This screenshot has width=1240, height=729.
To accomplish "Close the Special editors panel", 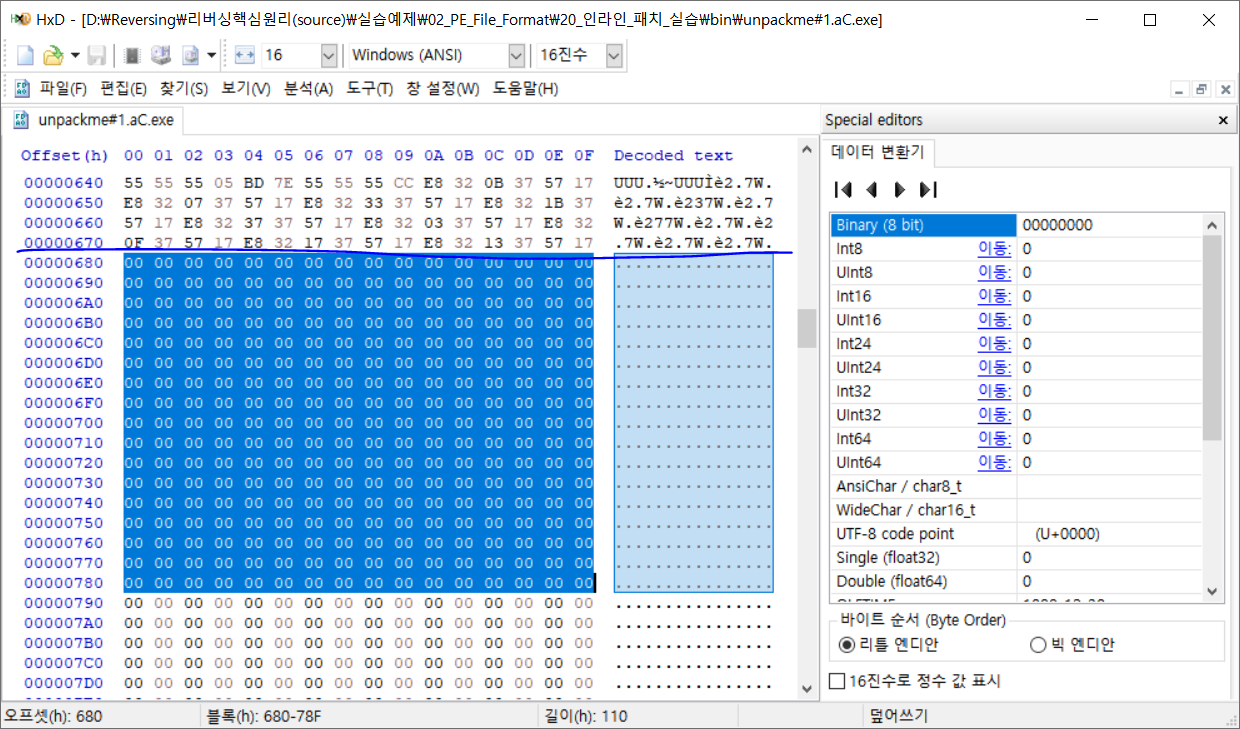I will pos(1222,120).
